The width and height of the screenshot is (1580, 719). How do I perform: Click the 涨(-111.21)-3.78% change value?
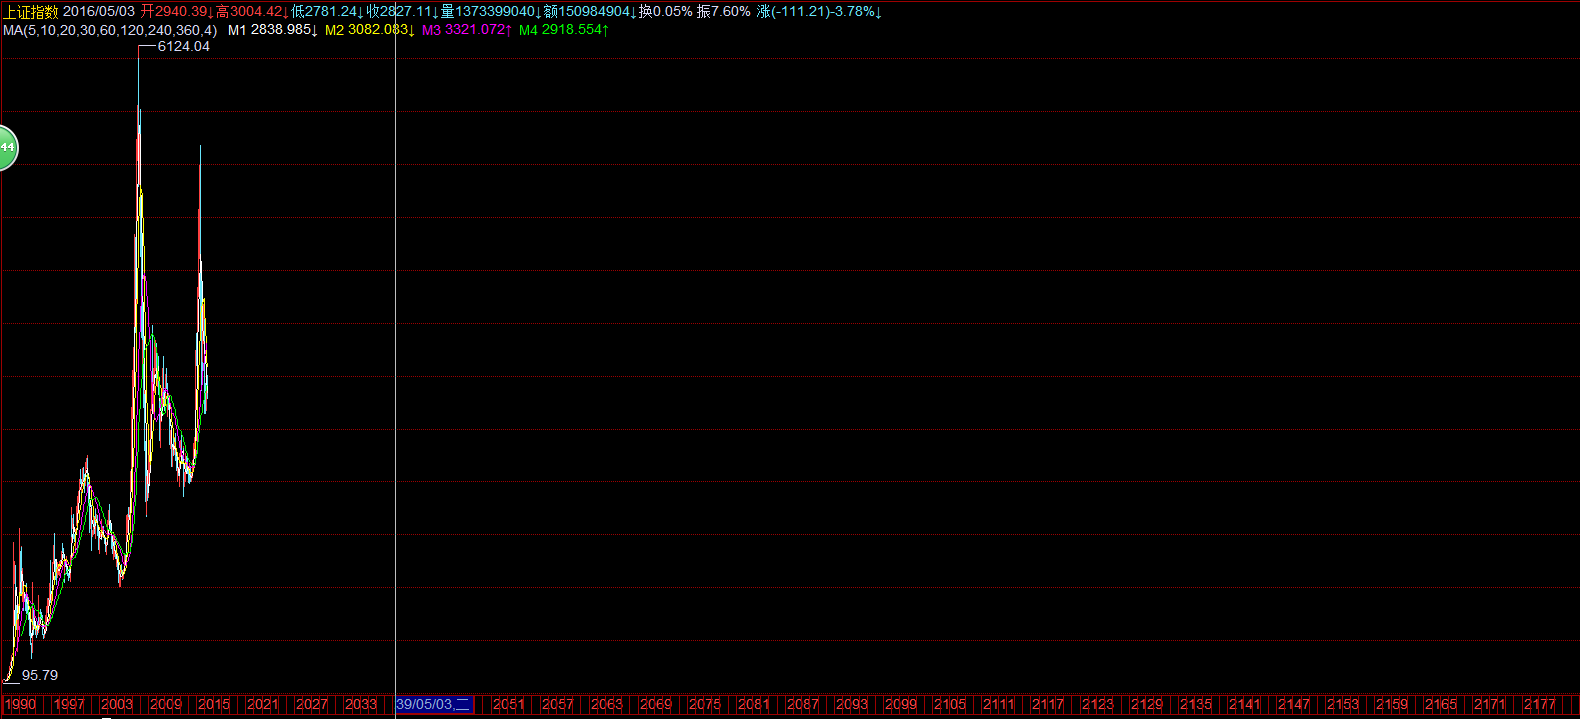[819, 12]
